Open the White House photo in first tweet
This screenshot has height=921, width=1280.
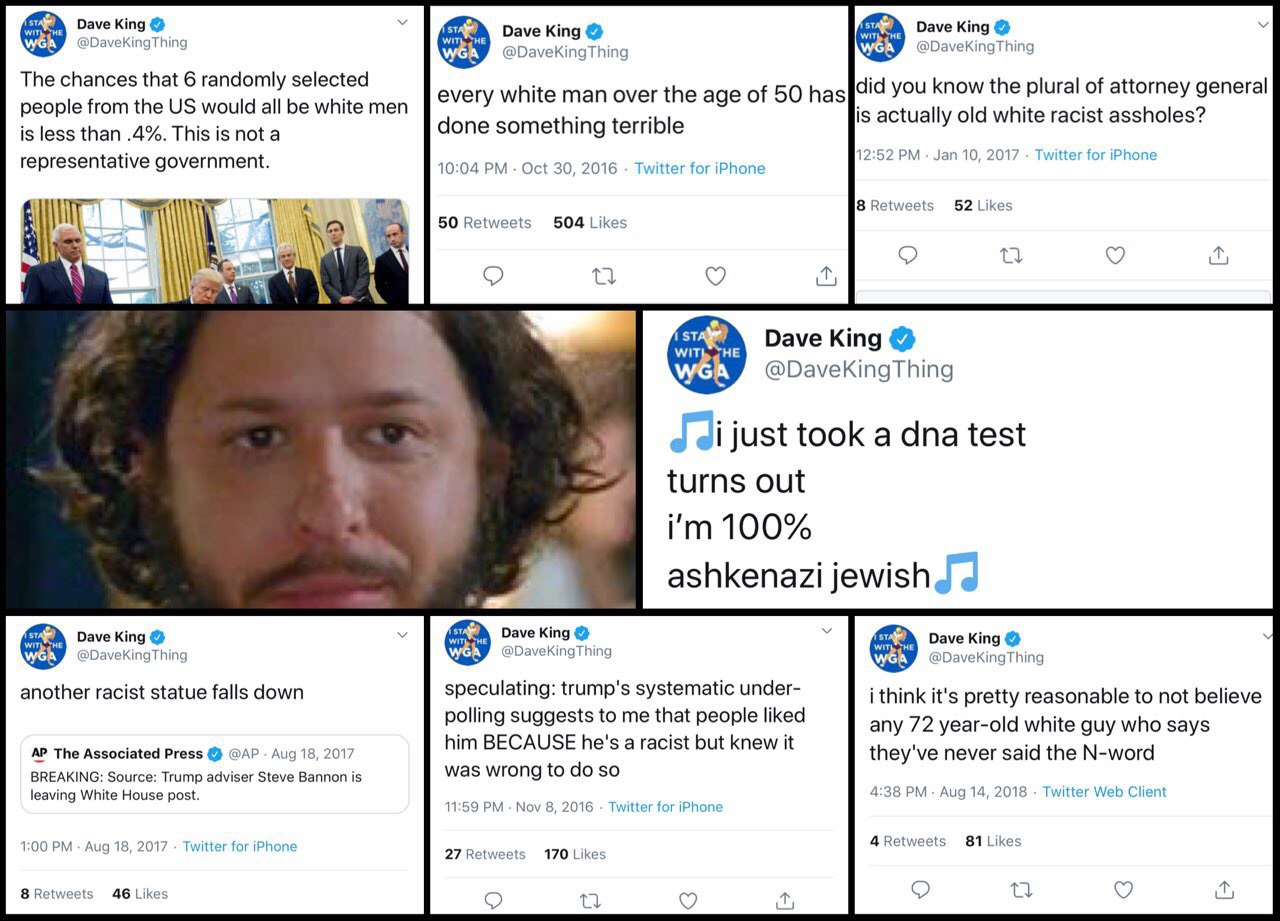point(215,251)
